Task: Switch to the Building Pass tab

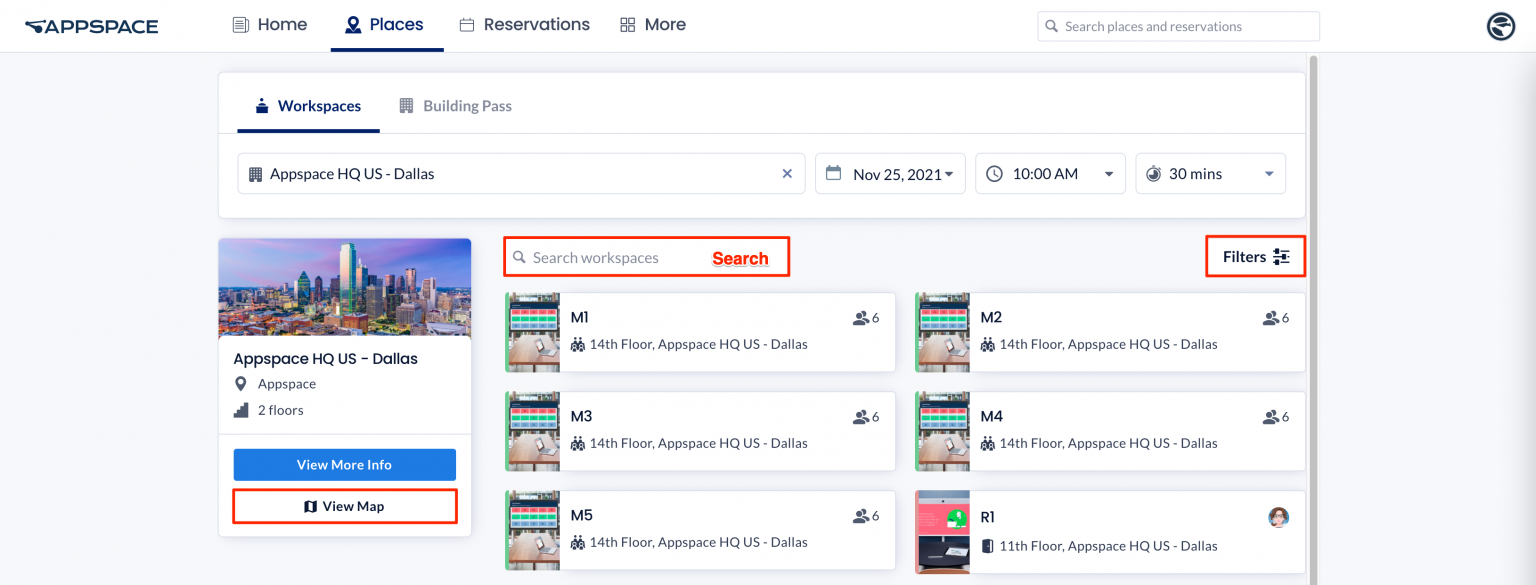Action: [455, 106]
